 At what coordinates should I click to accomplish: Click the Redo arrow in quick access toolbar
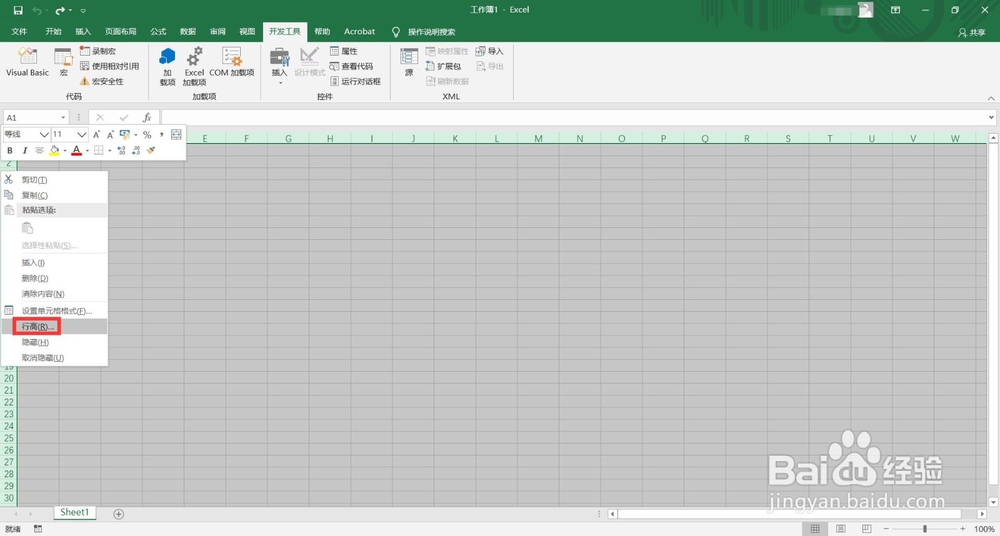[60, 10]
